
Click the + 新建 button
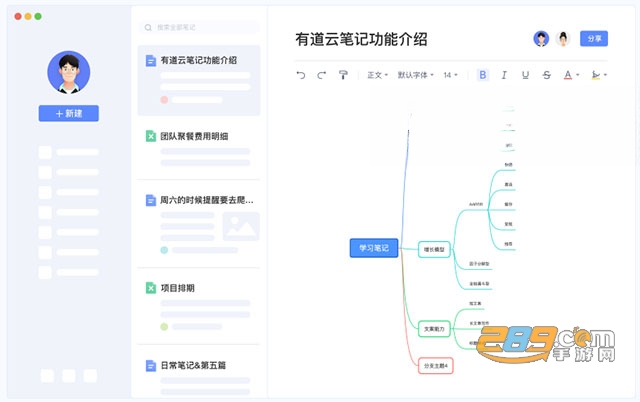(x=69, y=113)
